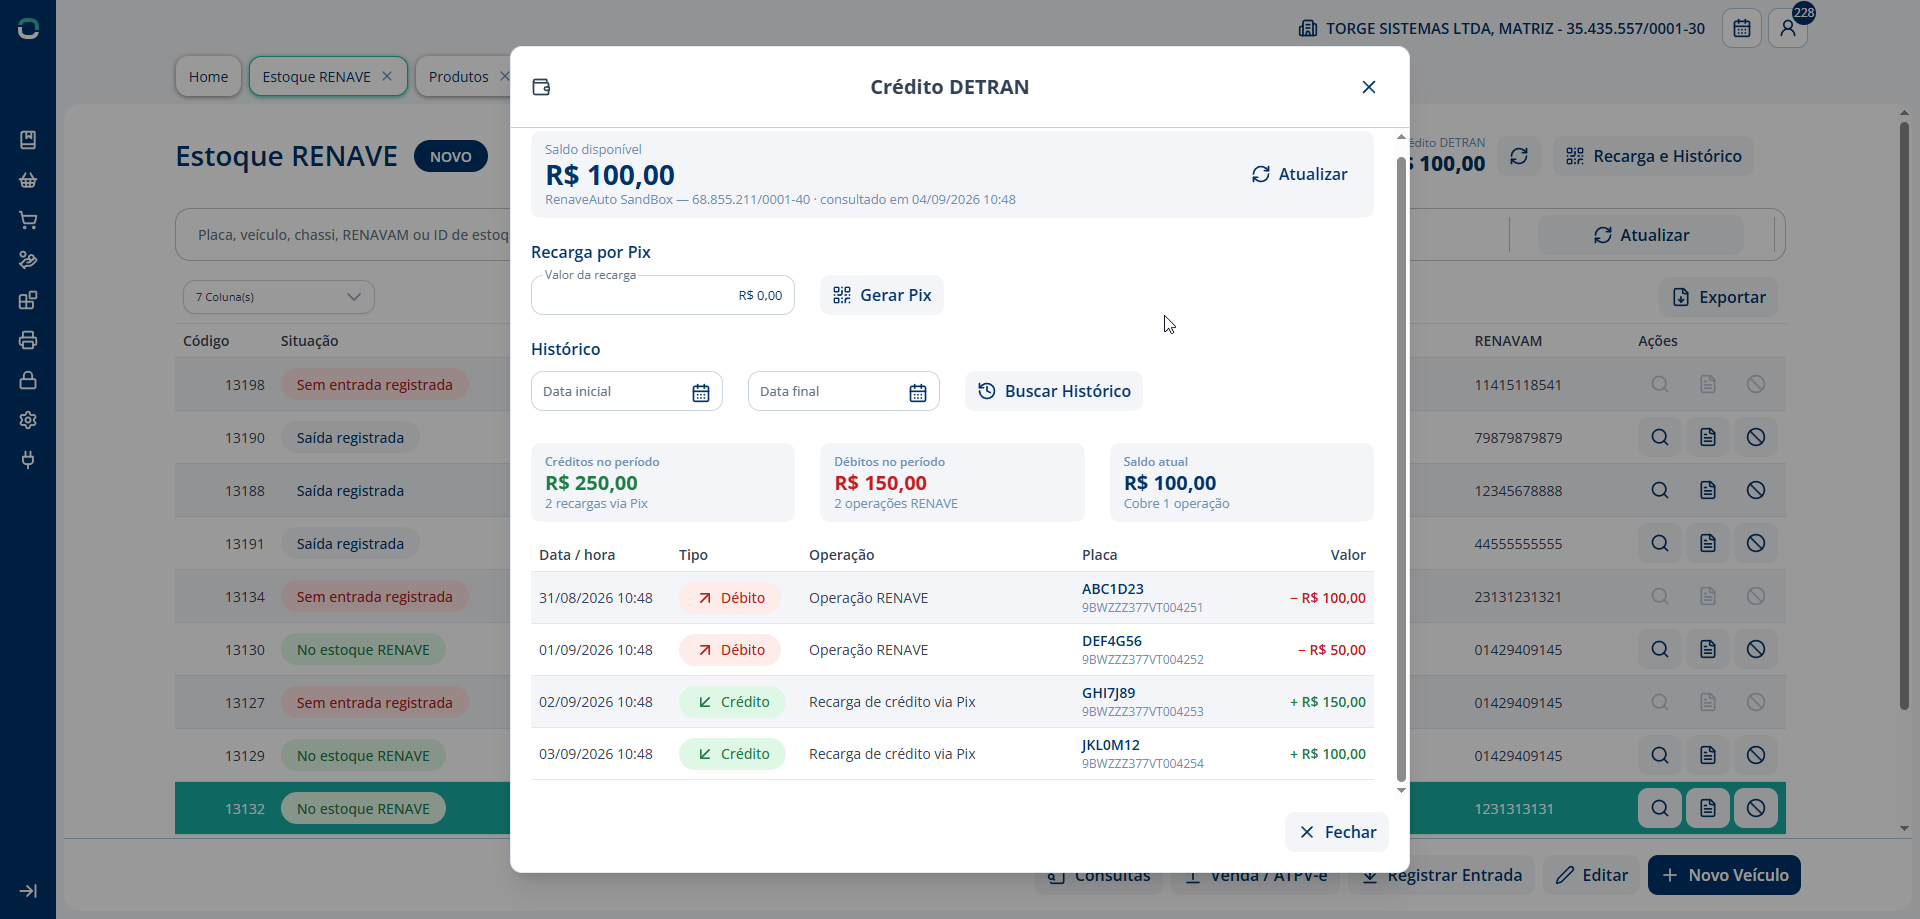Switch to the Produtos tab
The width and height of the screenshot is (1920, 919).
click(458, 76)
